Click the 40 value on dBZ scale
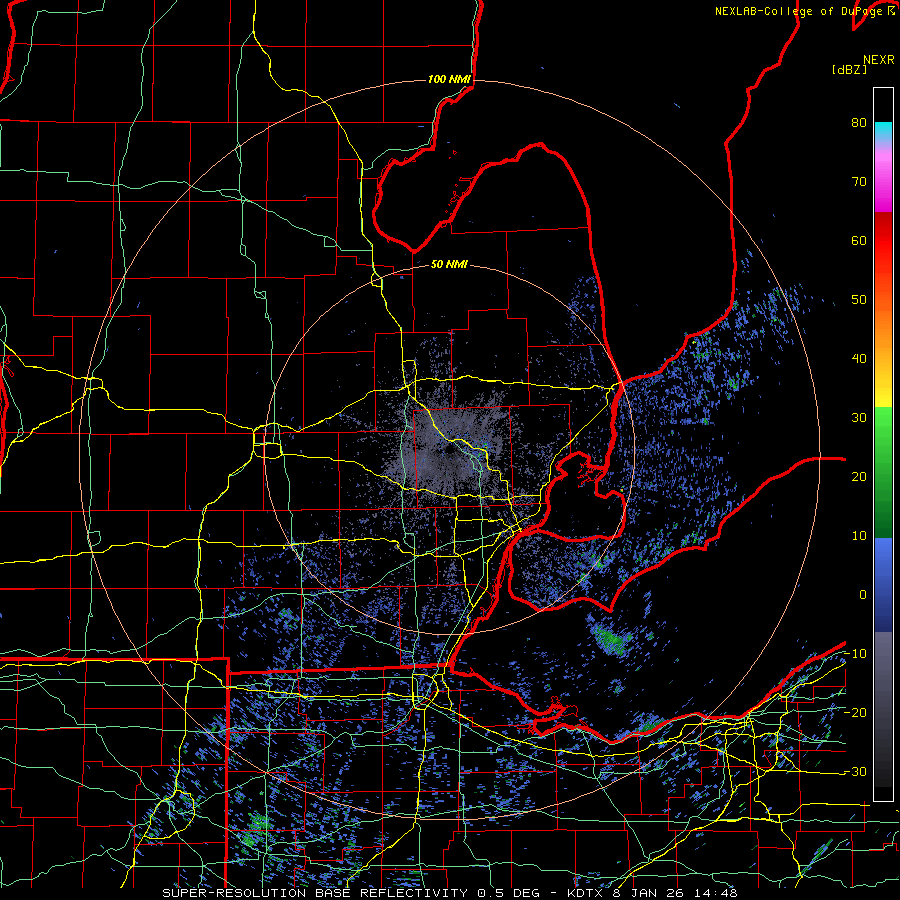The height and width of the screenshot is (900, 900). point(859,359)
